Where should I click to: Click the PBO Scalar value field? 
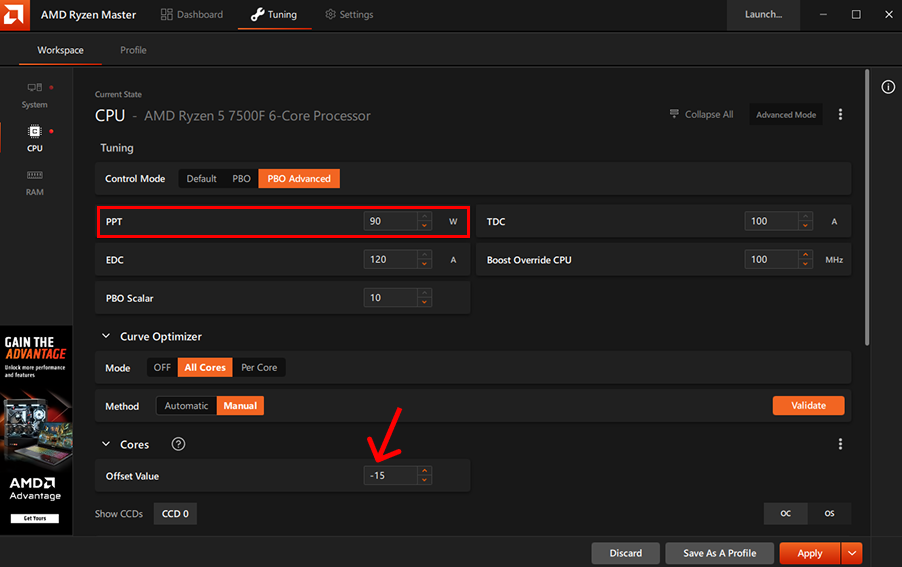coord(391,298)
